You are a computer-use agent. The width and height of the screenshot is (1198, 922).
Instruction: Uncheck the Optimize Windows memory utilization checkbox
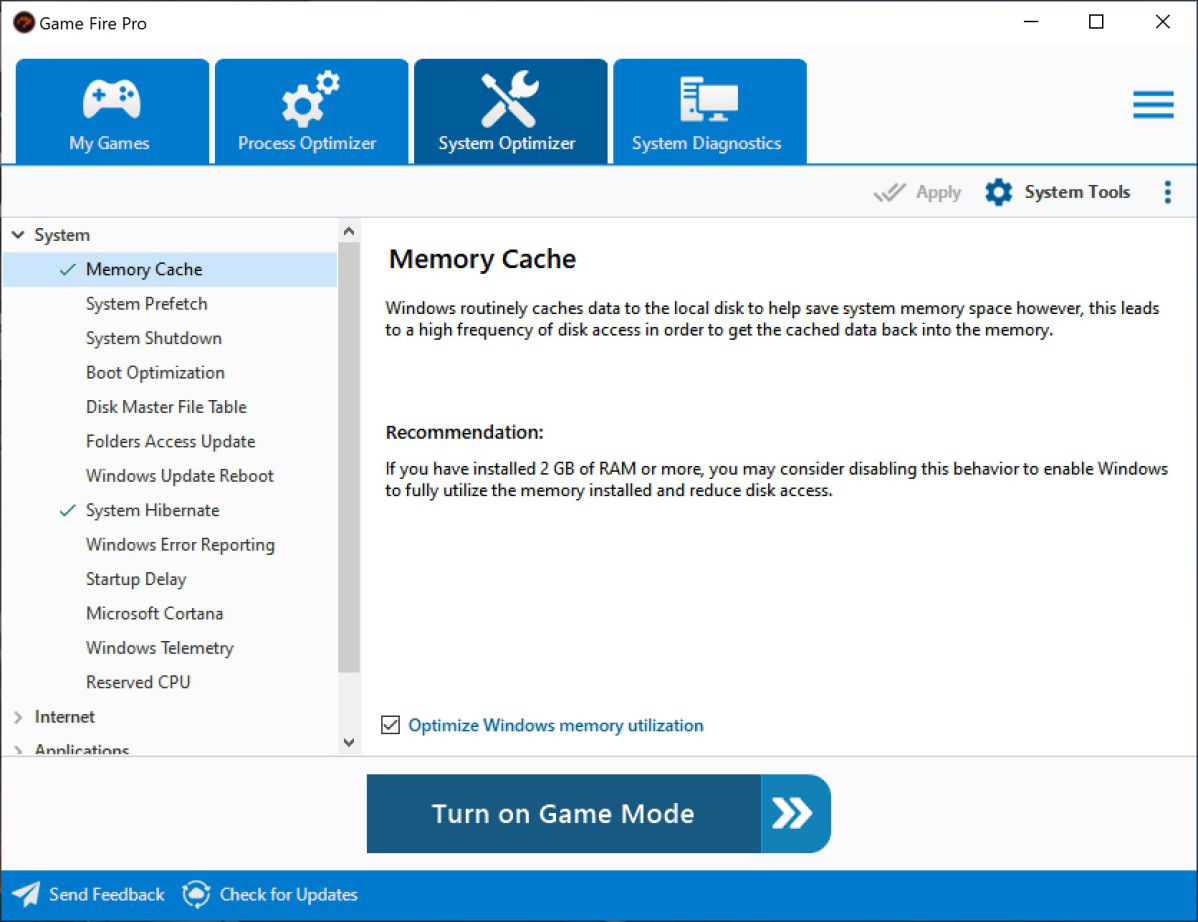[391, 725]
